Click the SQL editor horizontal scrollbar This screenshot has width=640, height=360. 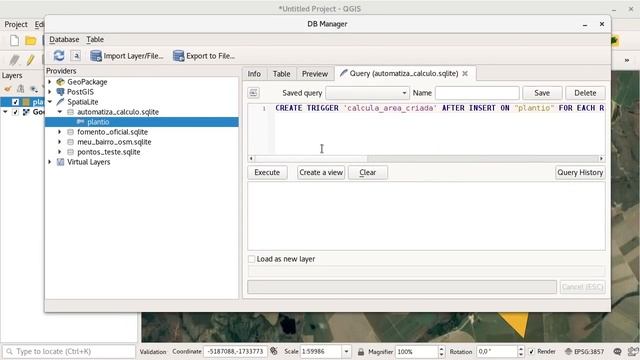click(x=426, y=159)
